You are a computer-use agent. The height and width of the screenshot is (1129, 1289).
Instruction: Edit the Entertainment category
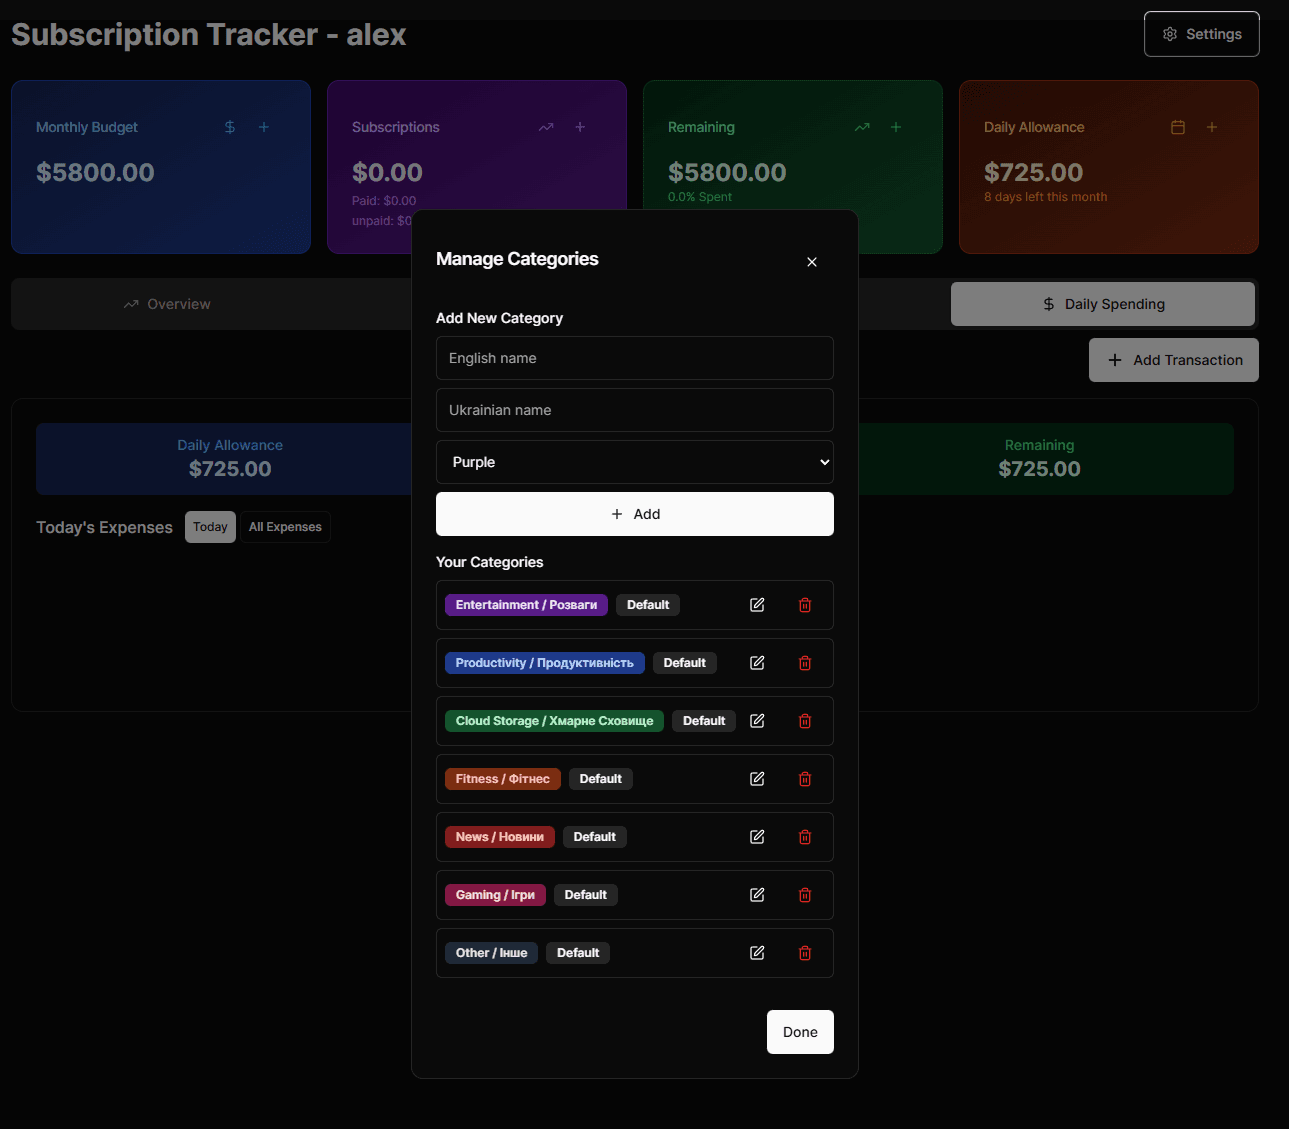point(757,605)
